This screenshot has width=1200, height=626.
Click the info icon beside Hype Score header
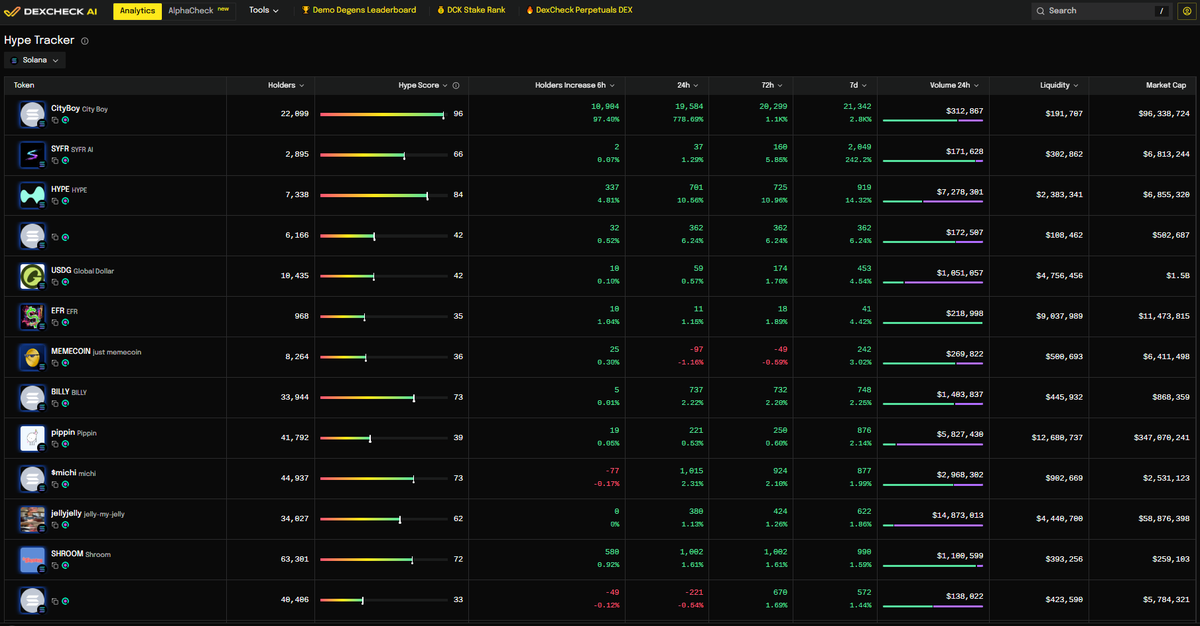457,86
